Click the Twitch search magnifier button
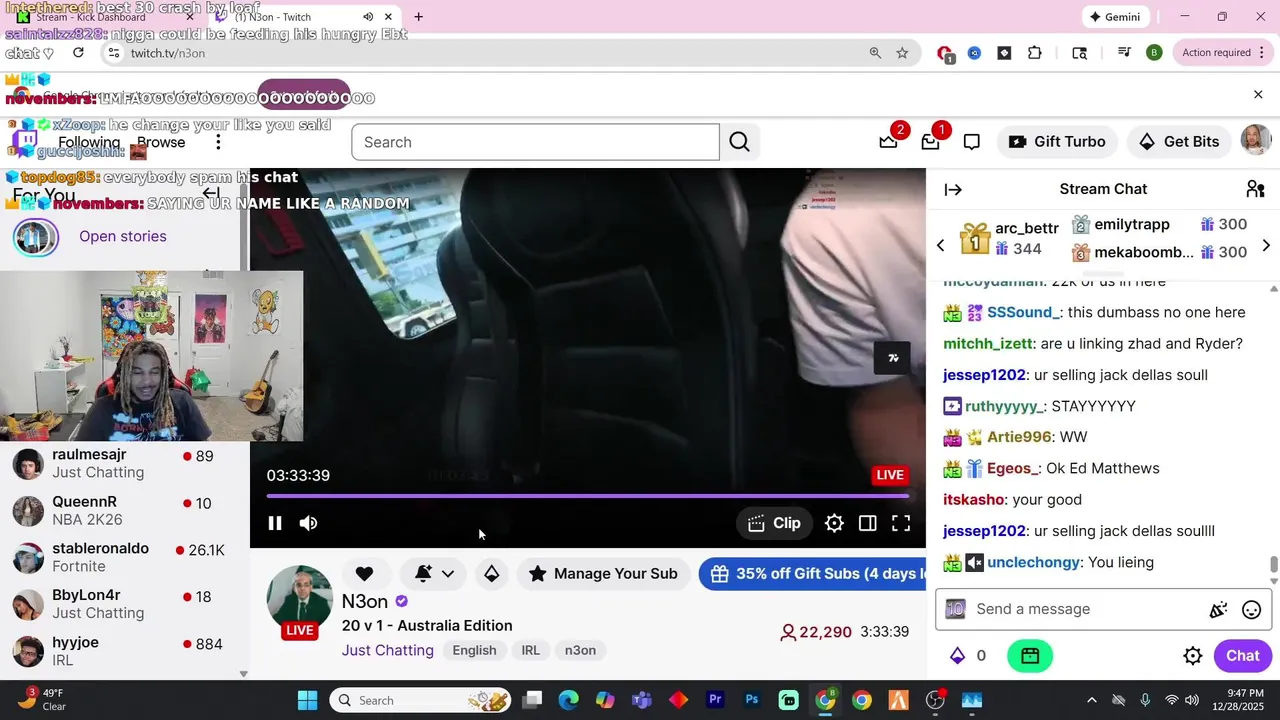Screen dimensions: 1280x720 click(x=739, y=142)
